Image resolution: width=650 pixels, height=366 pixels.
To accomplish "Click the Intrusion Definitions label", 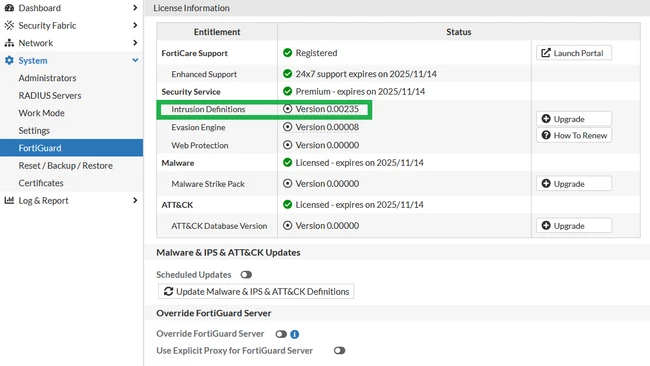I will point(208,109).
